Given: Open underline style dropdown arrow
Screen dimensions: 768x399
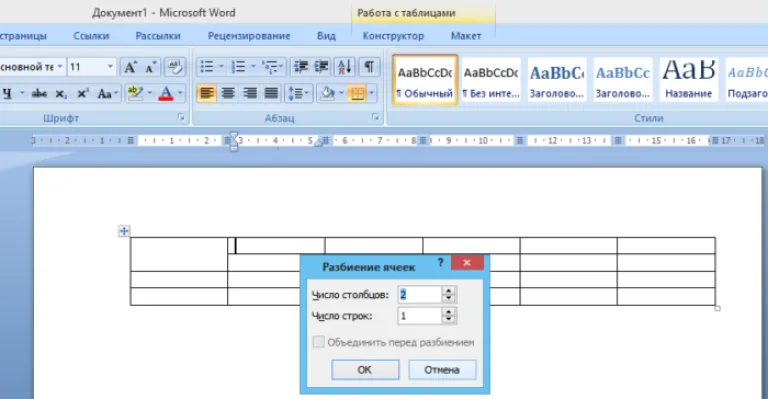Looking at the screenshot, I should 22,93.
